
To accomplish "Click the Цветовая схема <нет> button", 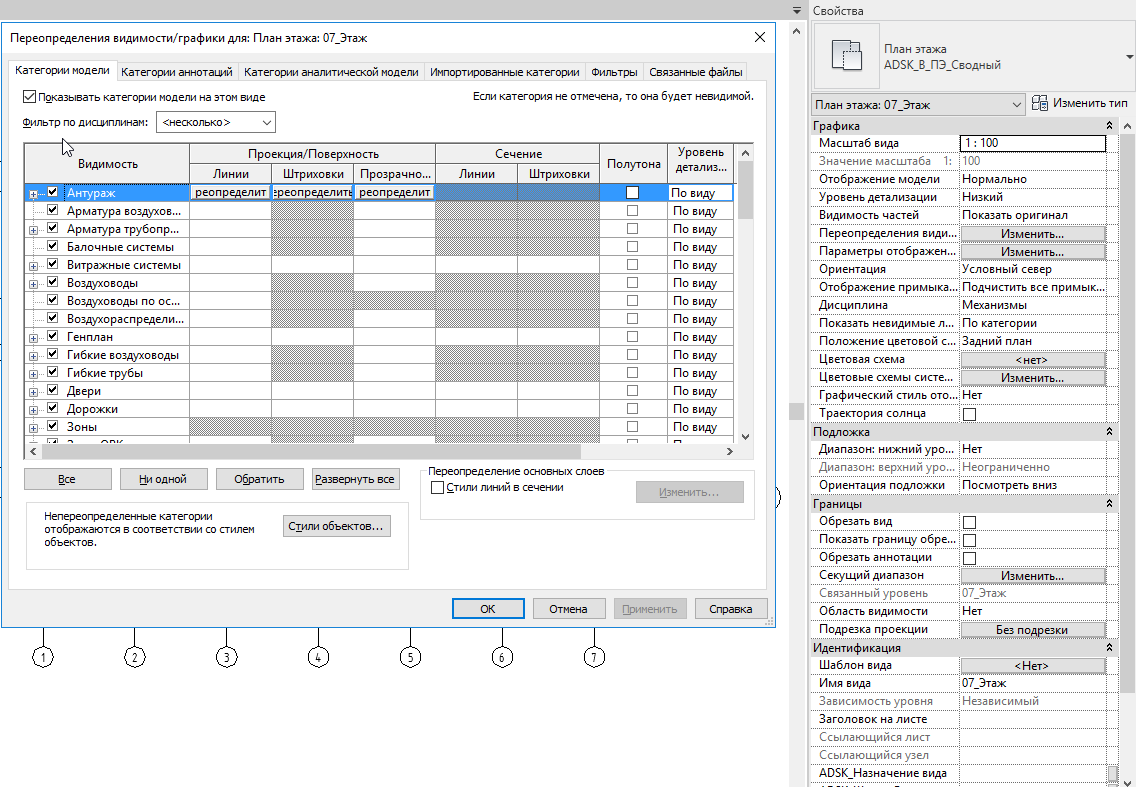I will [1032, 359].
